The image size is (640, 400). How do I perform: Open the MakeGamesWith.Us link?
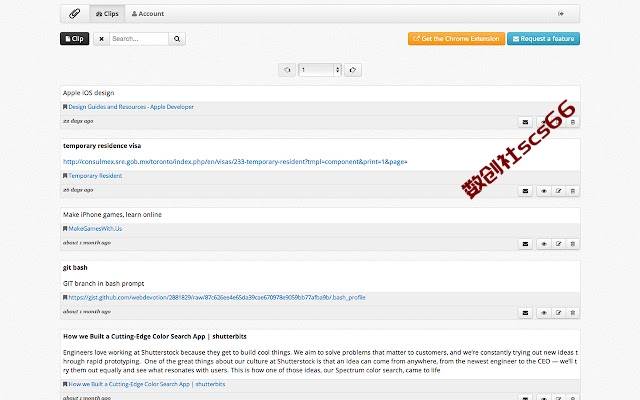(x=95, y=229)
